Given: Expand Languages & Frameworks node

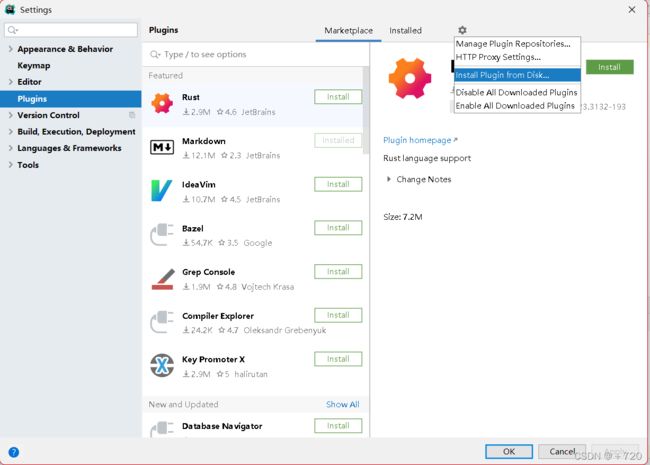Looking at the screenshot, I should coord(10,148).
